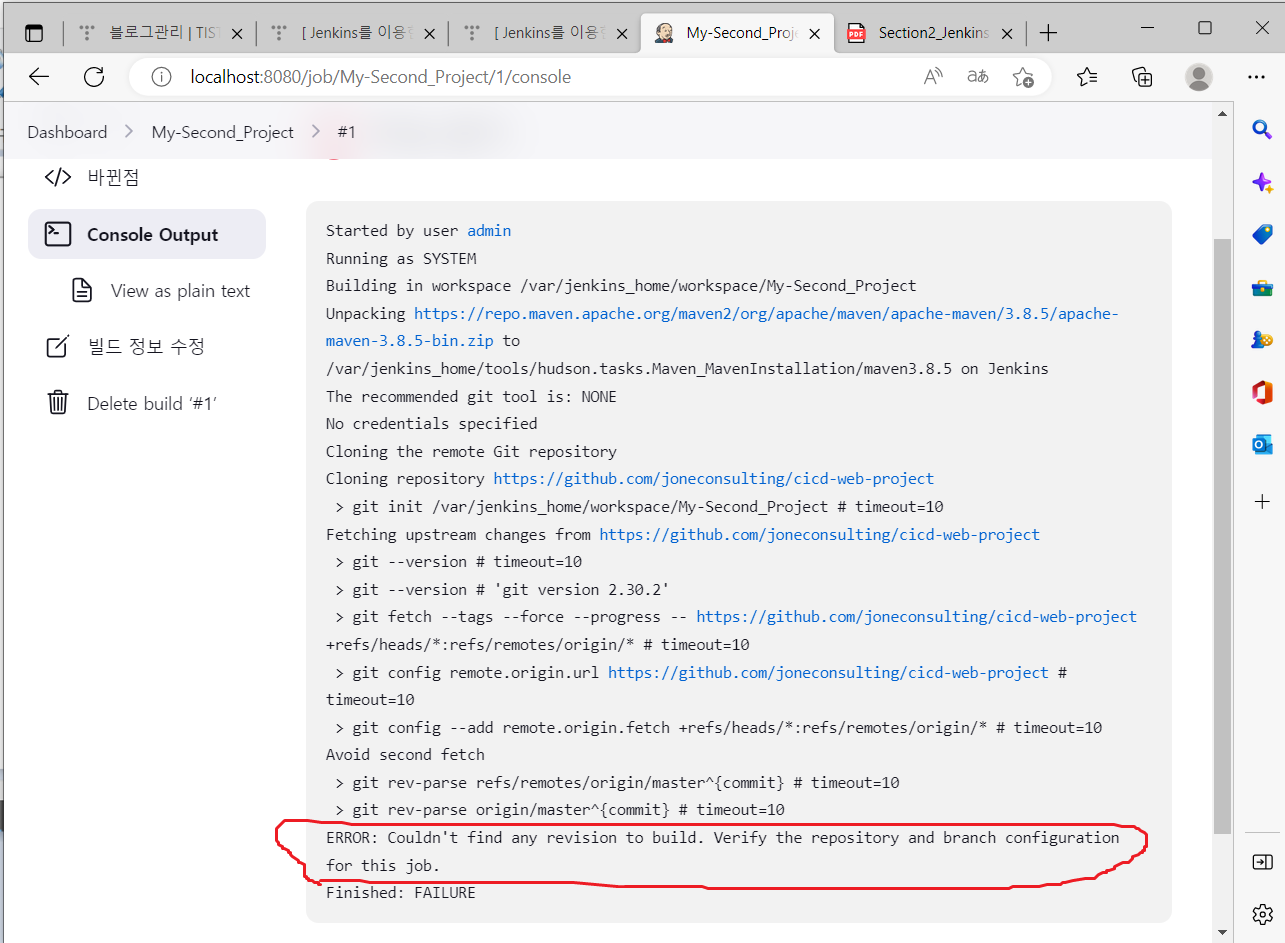
Task: Switch to the 블로그관리 TISTORY tab
Action: coord(160,33)
